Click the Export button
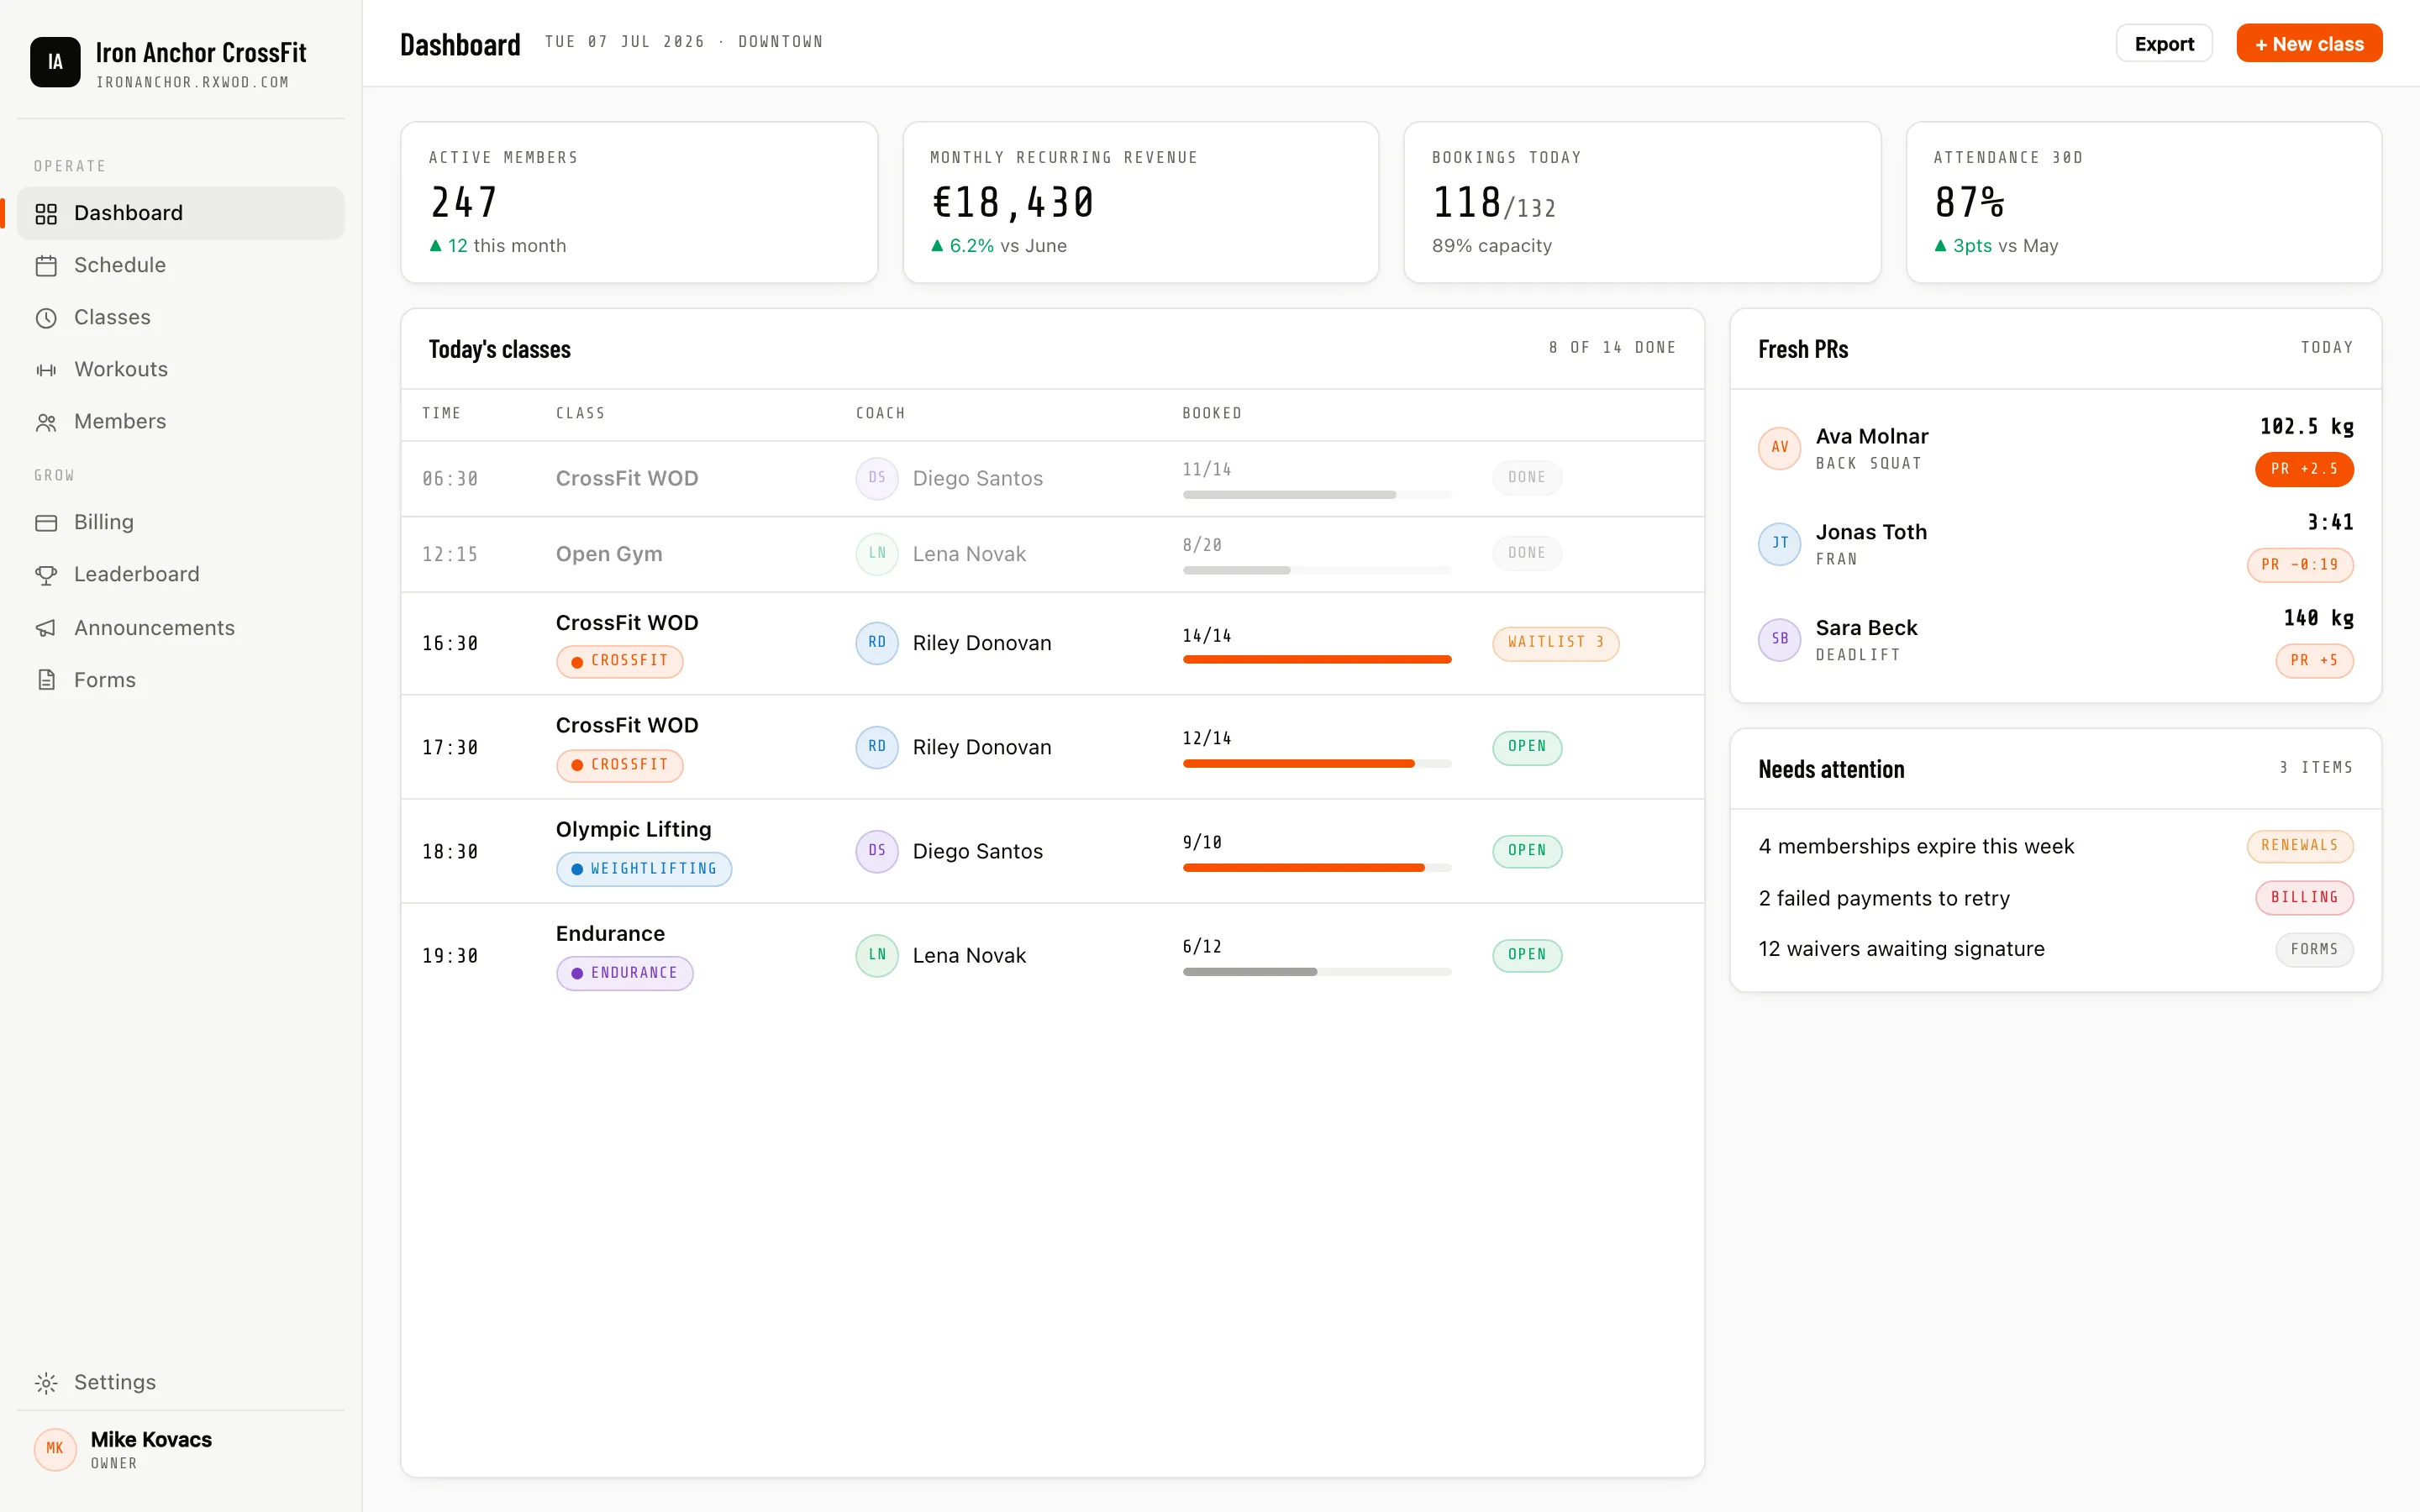Screen dimensions: 2420x1512 (x=2164, y=43)
